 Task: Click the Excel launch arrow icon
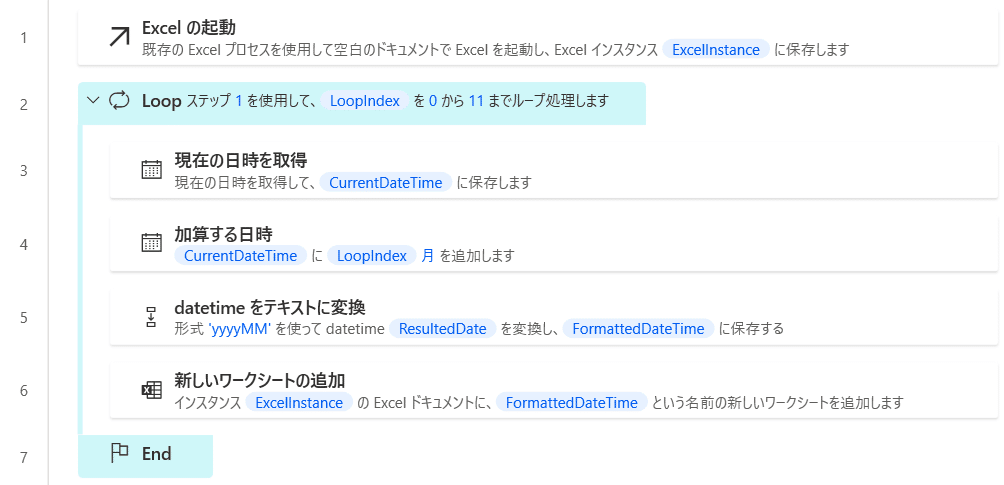point(119,37)
